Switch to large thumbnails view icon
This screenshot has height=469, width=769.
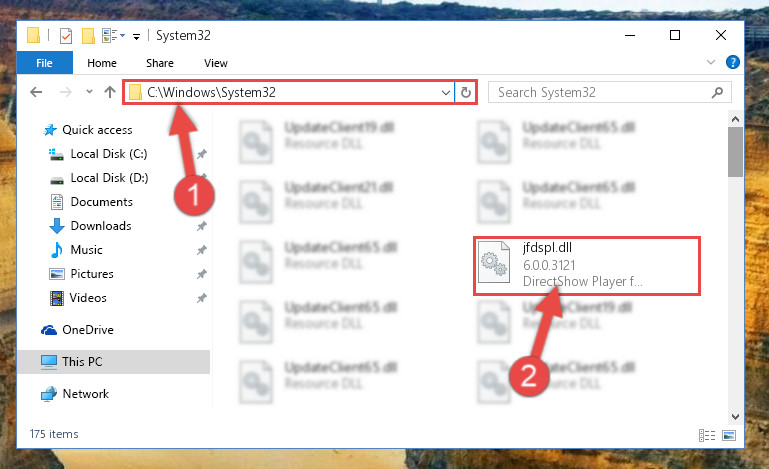(x=729, y=435)
